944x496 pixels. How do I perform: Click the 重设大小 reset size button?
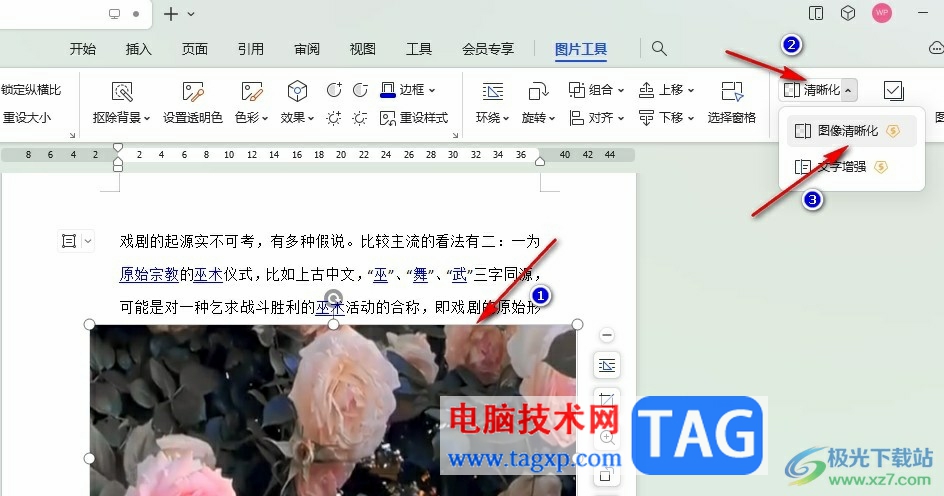[x=26, y=118]
